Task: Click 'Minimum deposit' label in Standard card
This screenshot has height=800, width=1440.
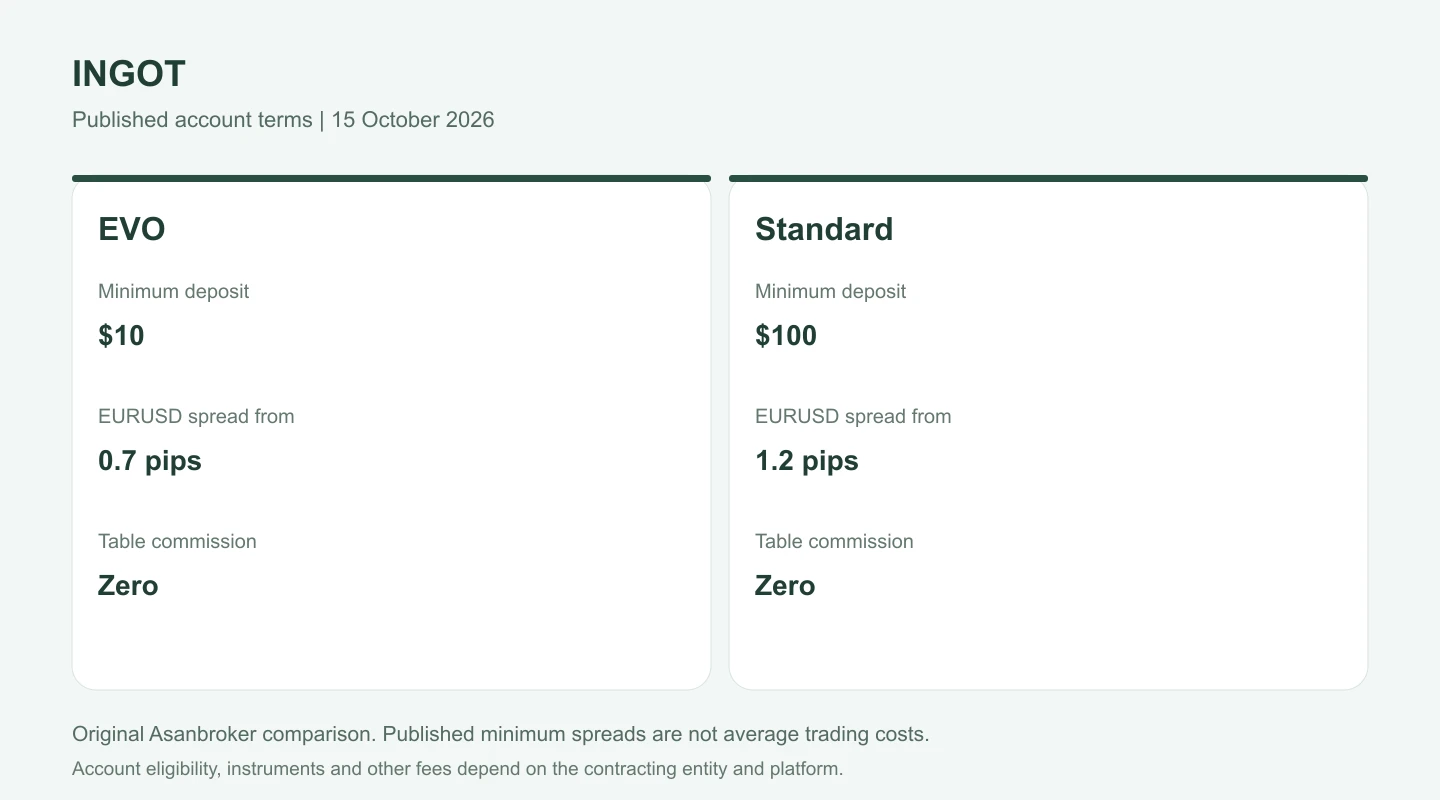Action: coord(830,292)
